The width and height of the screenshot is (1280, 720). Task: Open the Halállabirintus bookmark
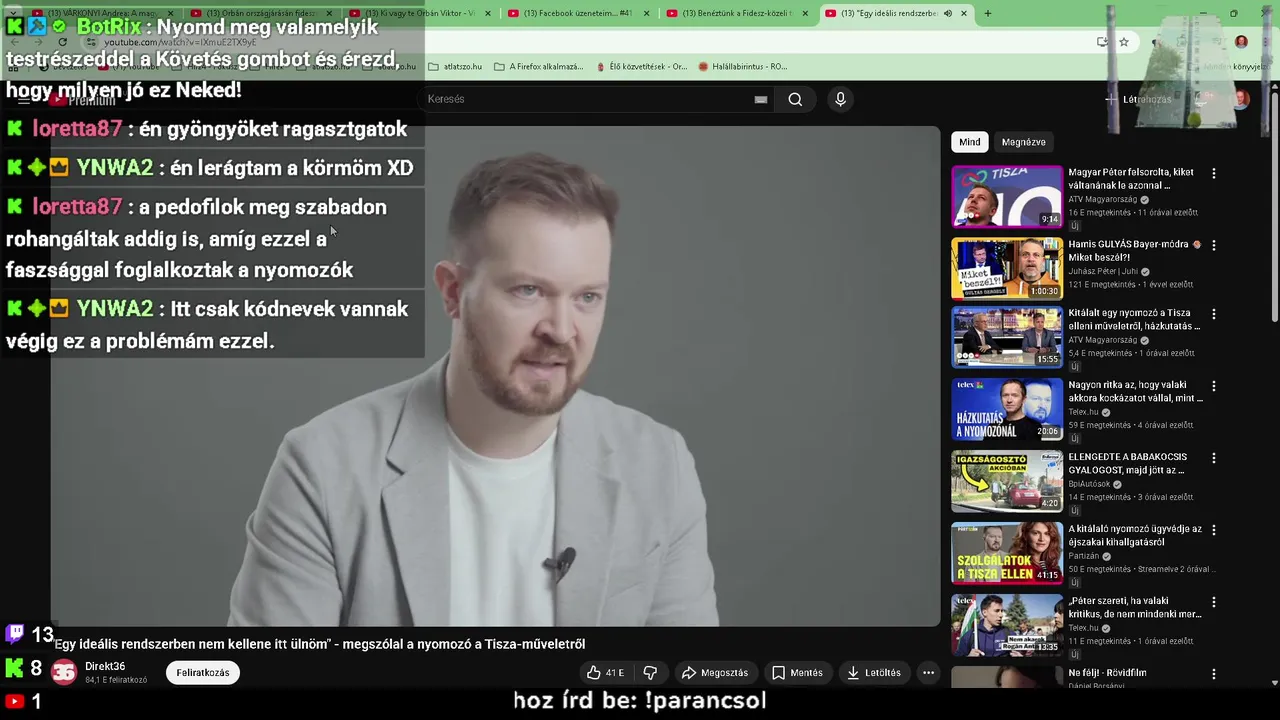coord(742,67)
